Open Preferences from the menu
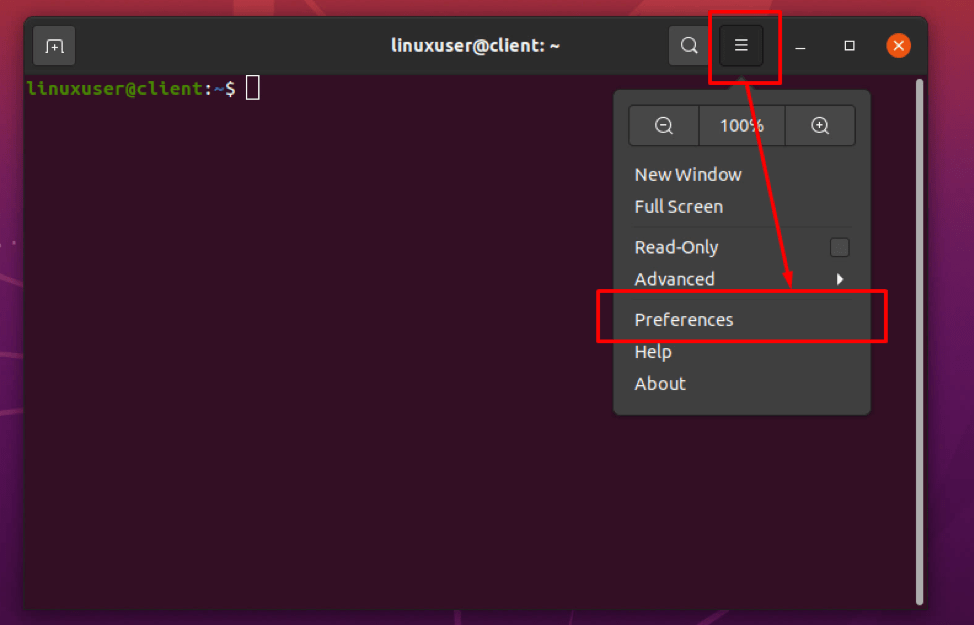Image resolution: width=974 pixels, height=625 pixels. (x=684, y=319)
